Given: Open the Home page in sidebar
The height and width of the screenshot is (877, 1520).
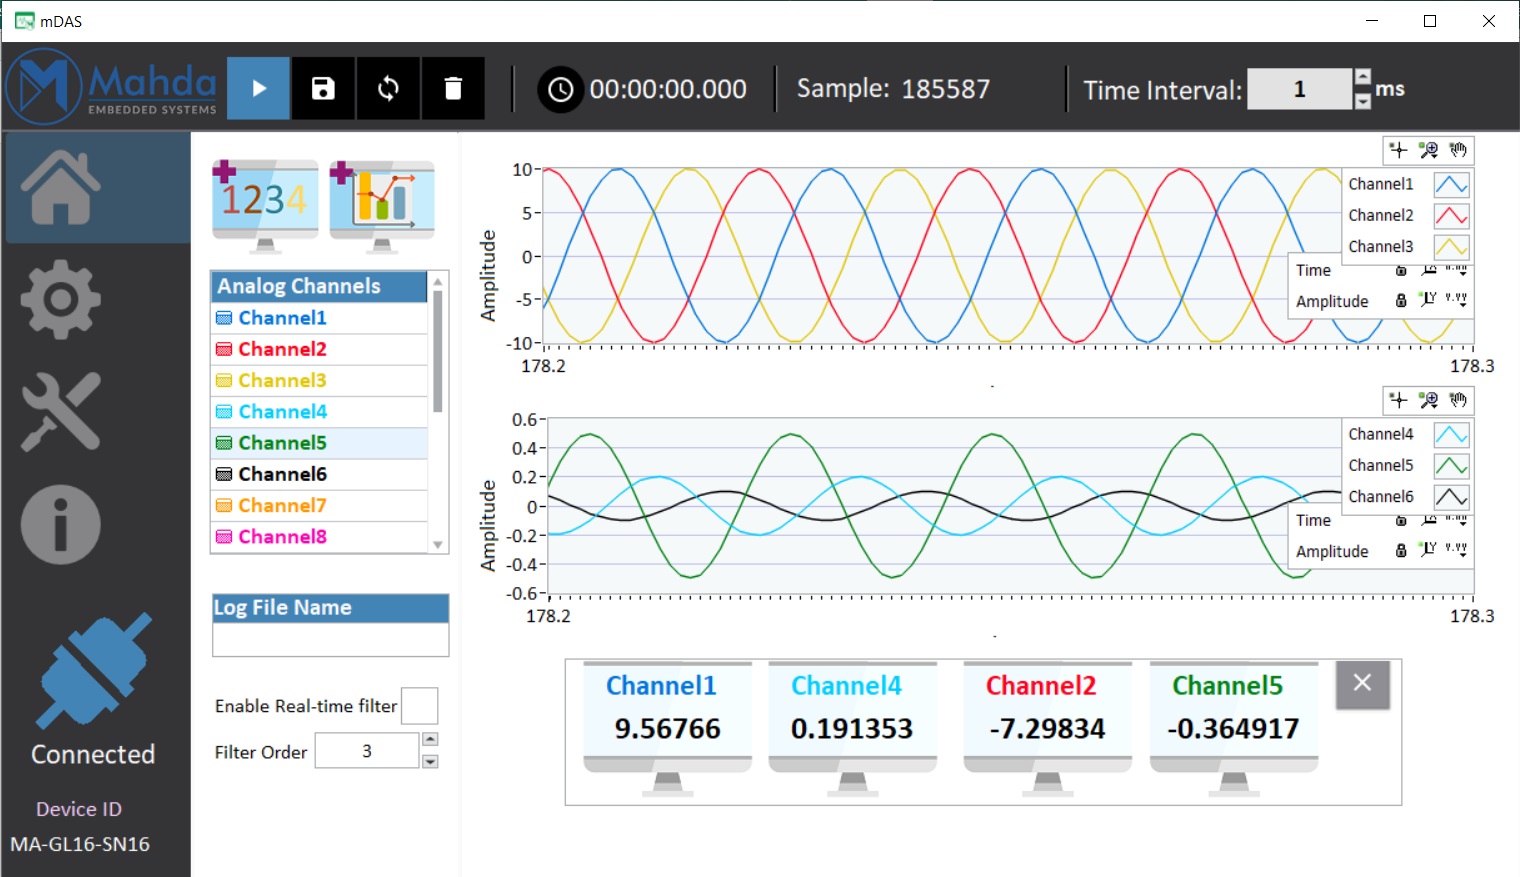Looking at the screenshot, I should tap(61, 187).
